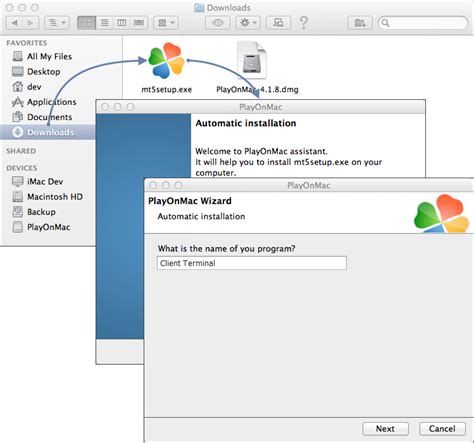Click the Downloads folder icon in title bar
Screen dimensions: 474x443
199,8
